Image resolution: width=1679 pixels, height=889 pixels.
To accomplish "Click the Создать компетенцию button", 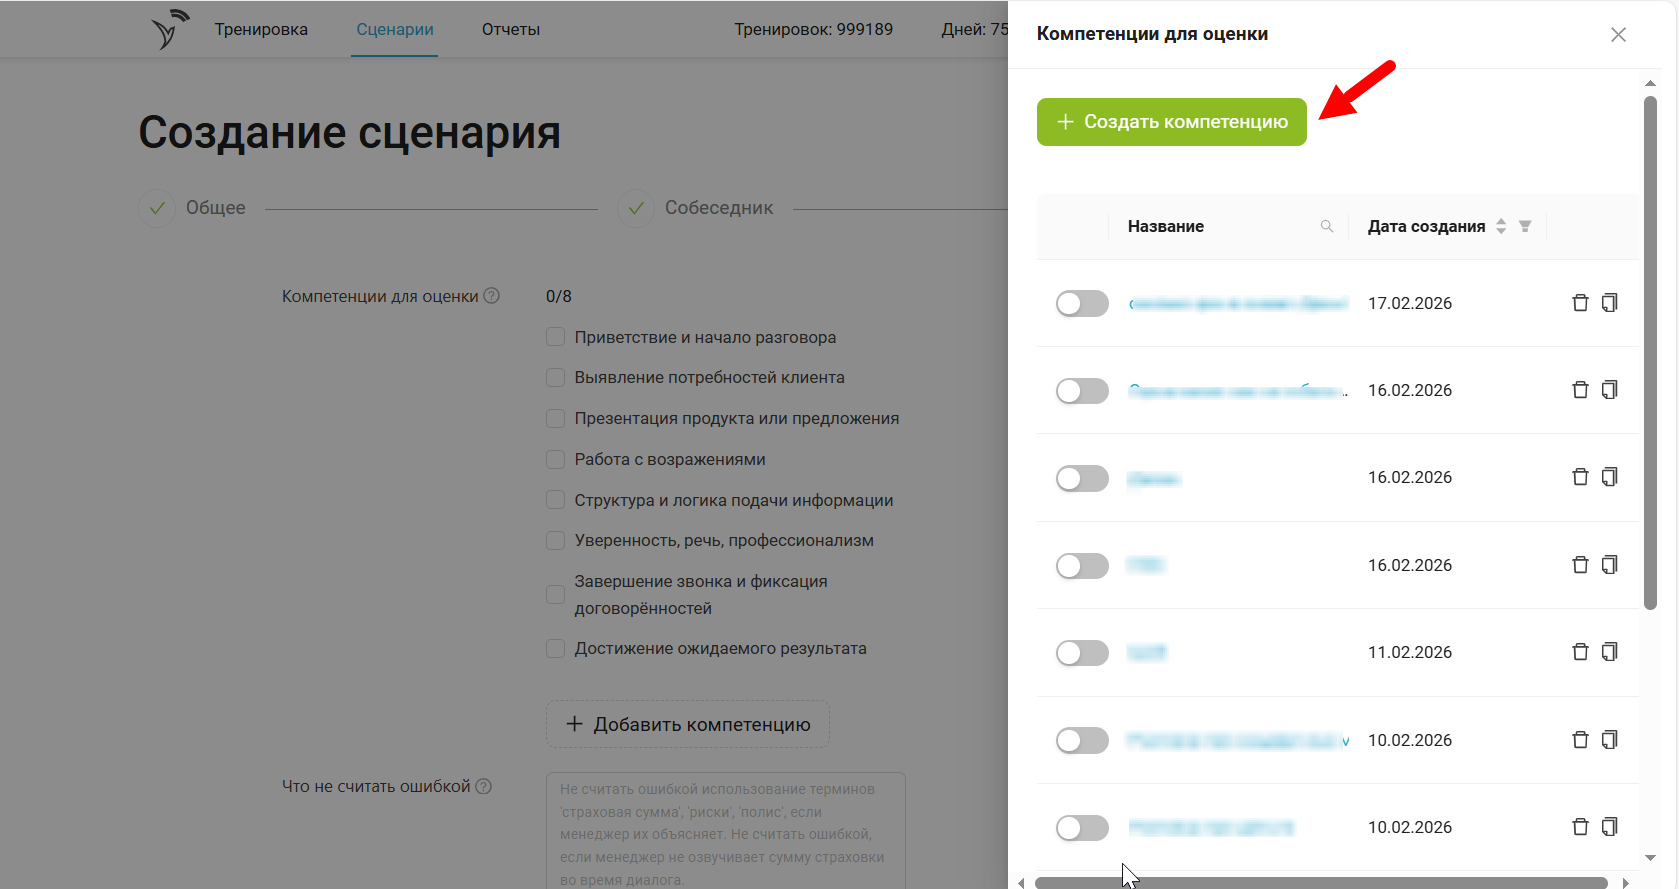I will [x=1171, y=122].
